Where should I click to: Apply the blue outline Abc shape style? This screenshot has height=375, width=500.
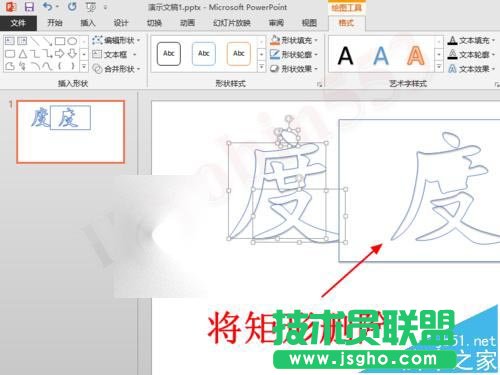pyautogui.click(x=204, y=54)
